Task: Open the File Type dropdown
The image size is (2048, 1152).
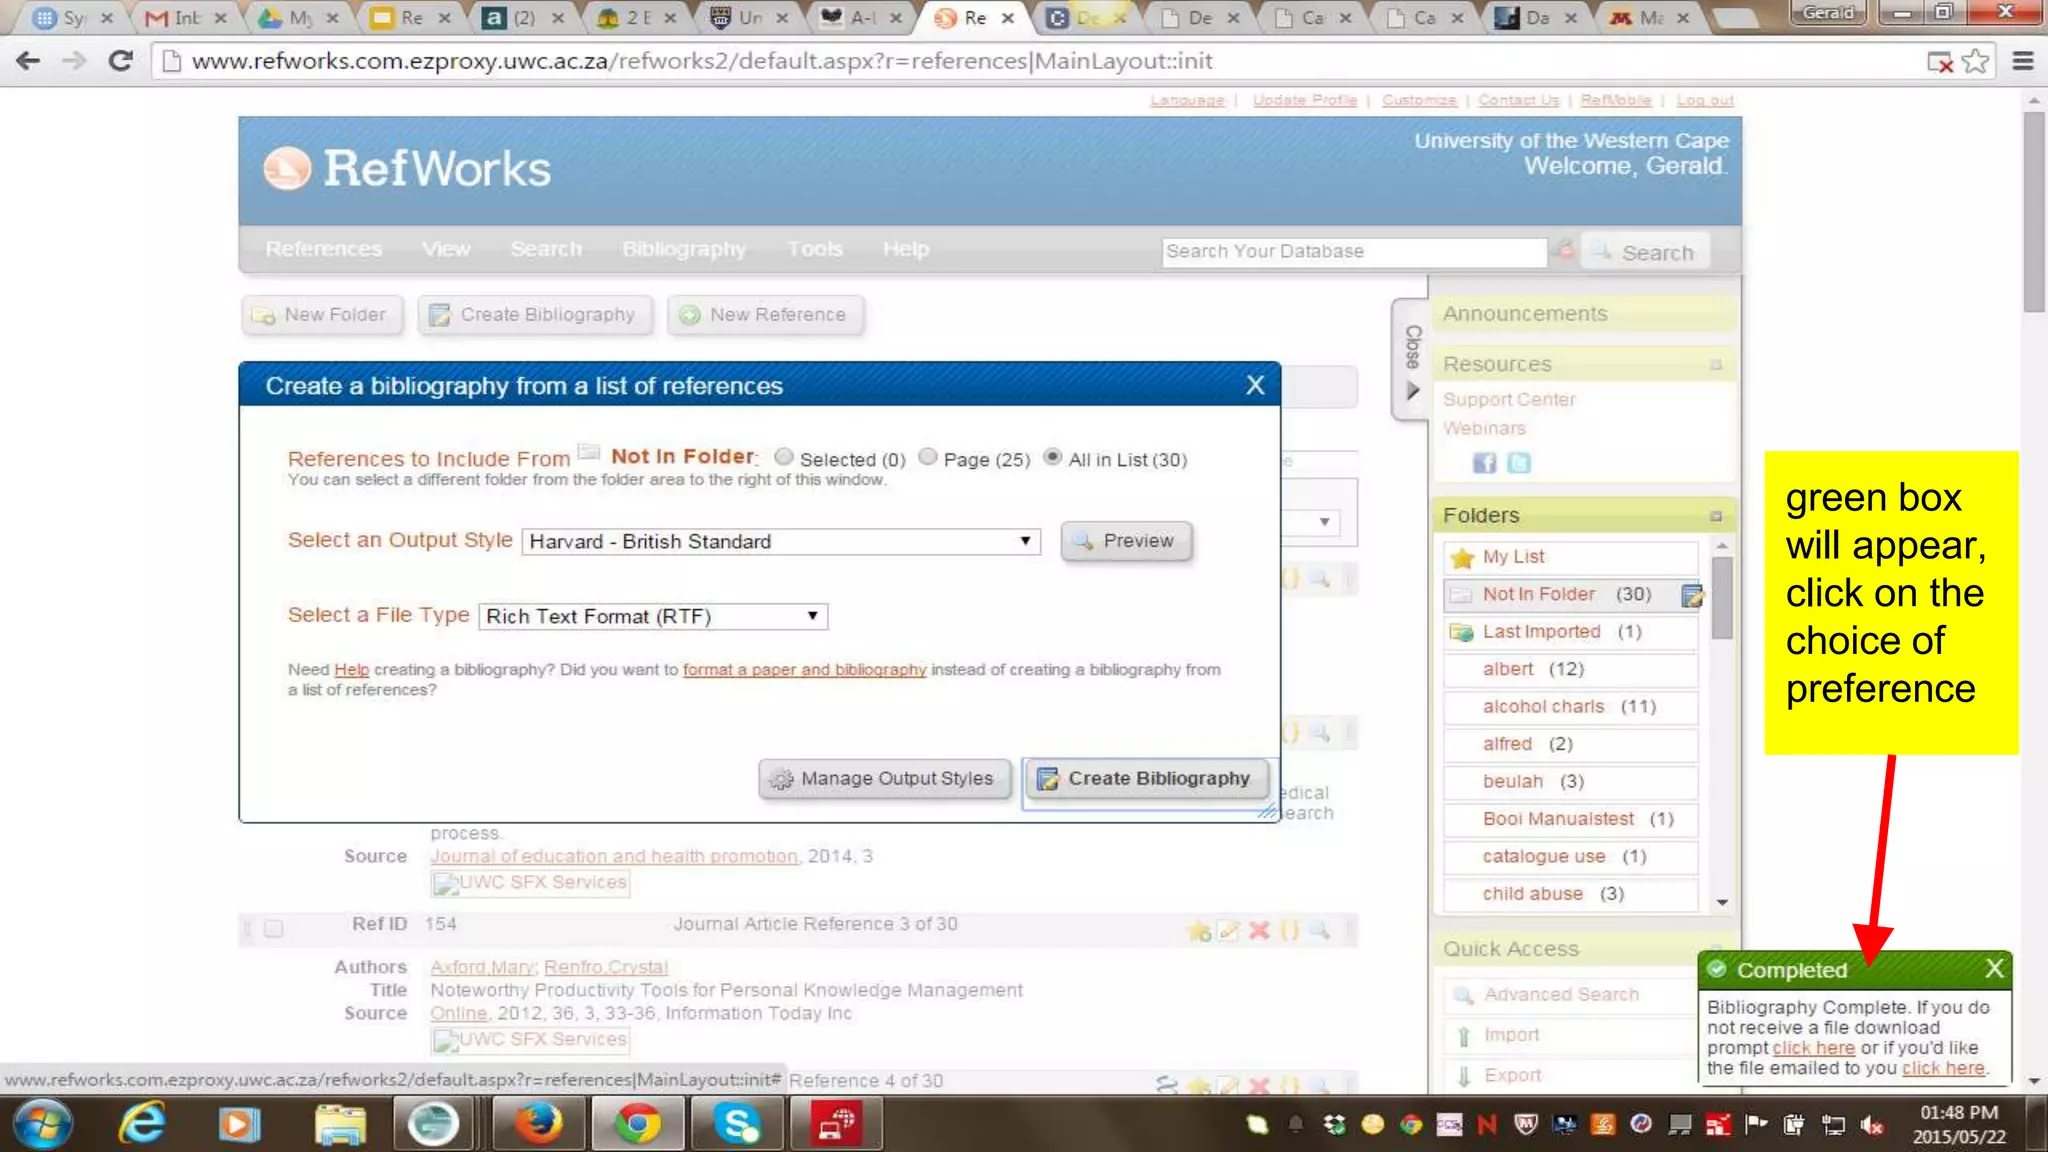Action: [x=653, y=616]
